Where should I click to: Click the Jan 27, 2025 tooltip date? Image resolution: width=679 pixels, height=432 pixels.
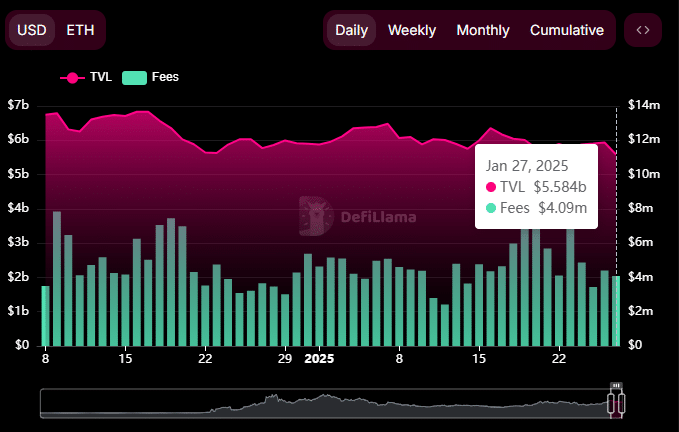[x=525, y=164]
